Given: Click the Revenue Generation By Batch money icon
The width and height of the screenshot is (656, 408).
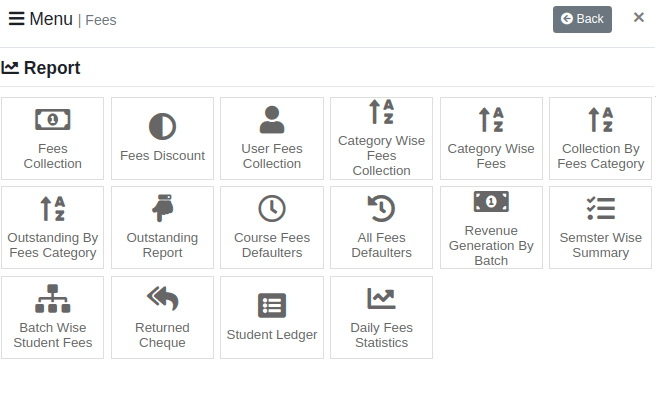Looking at the screenshot, I should [x=491, y=202].
